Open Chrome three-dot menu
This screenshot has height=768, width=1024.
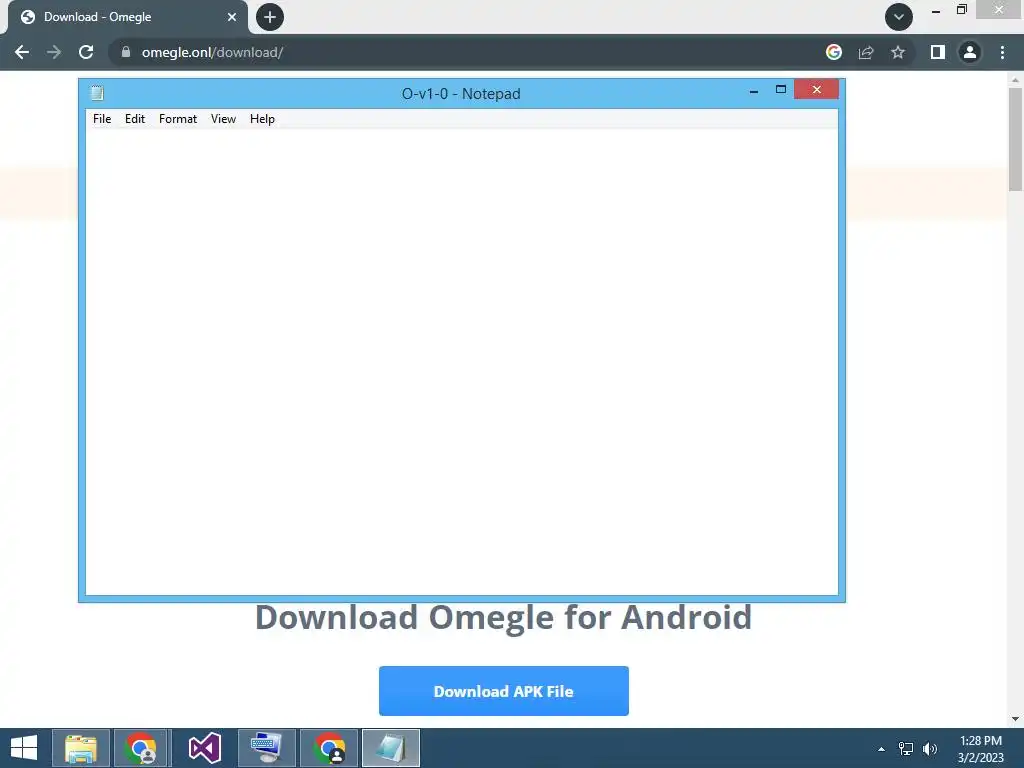click(x=1002, y=52)
